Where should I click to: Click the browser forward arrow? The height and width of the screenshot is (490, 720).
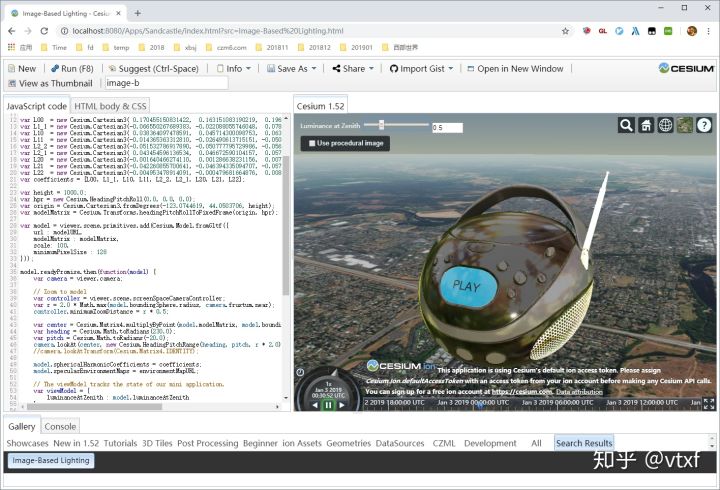click(28, 31)
